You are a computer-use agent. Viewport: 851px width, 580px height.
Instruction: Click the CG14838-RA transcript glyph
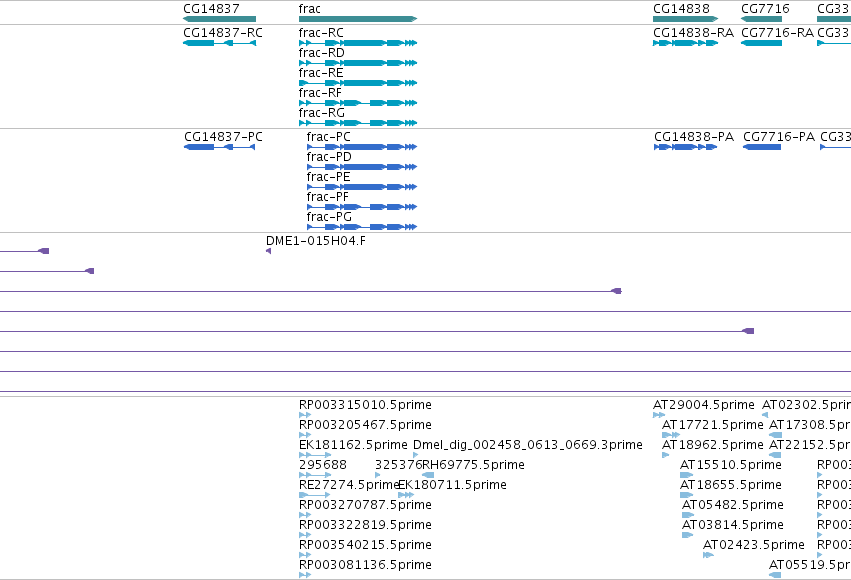(x=685, y=43)
